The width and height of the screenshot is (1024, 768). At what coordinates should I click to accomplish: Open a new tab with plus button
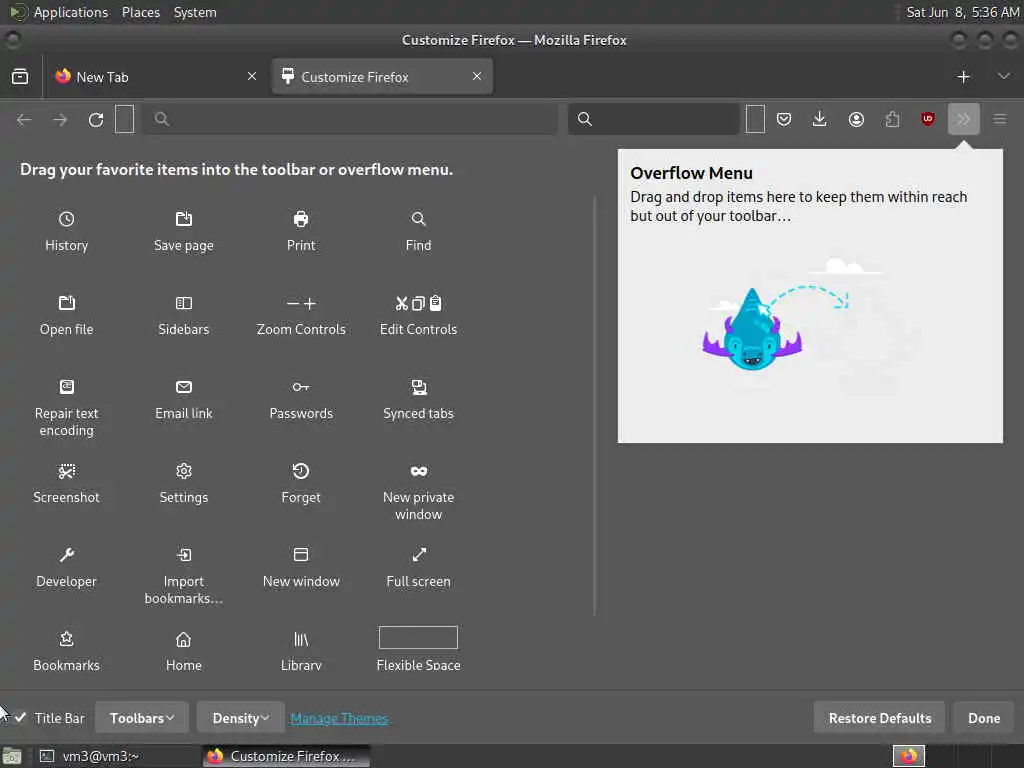[963, 77]
